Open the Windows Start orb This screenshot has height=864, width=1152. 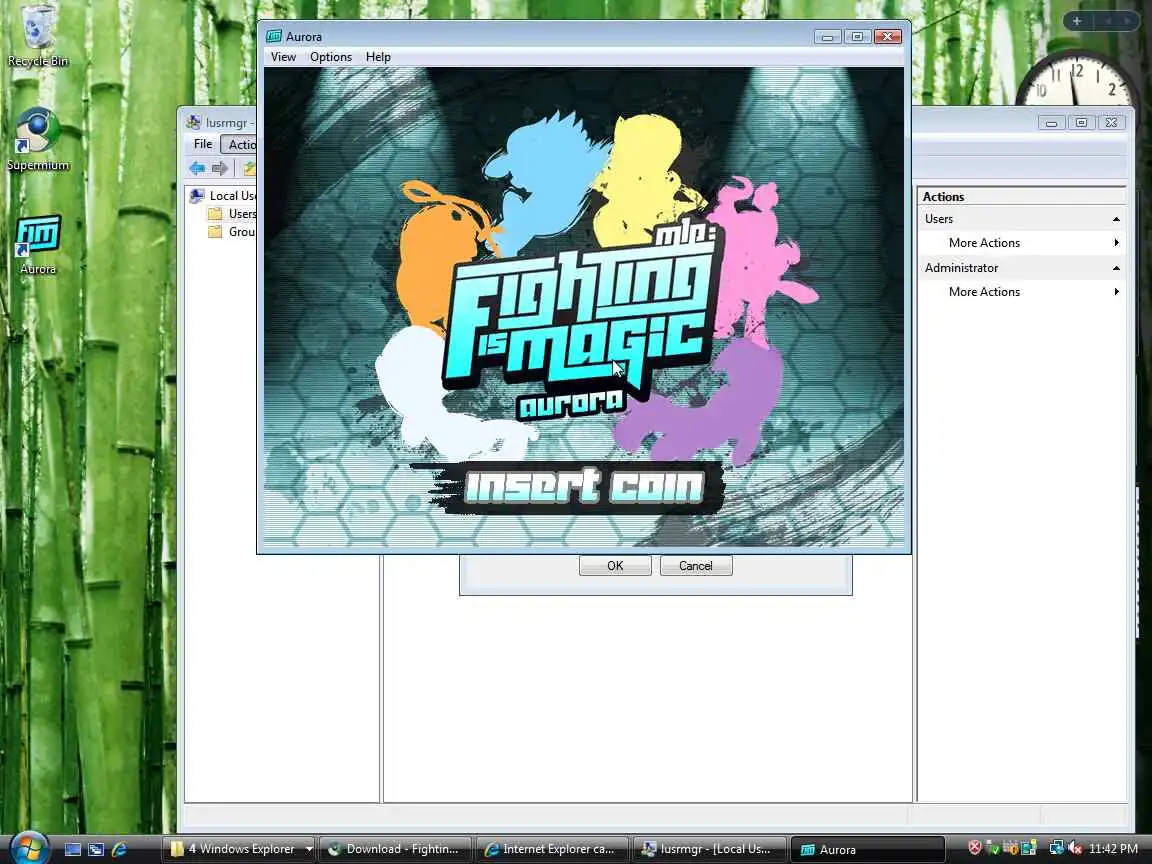(x=29, y=849)
